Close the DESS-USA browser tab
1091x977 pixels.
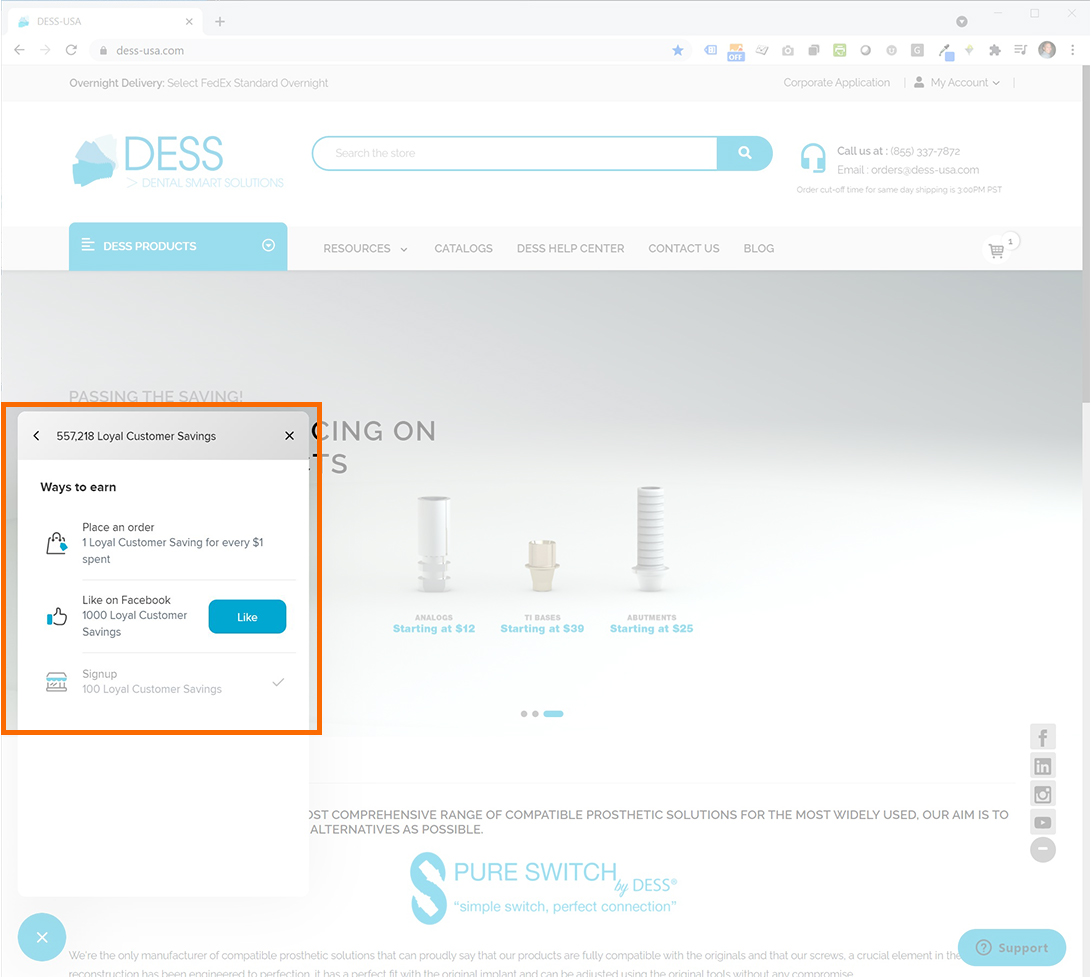point(189,22)
